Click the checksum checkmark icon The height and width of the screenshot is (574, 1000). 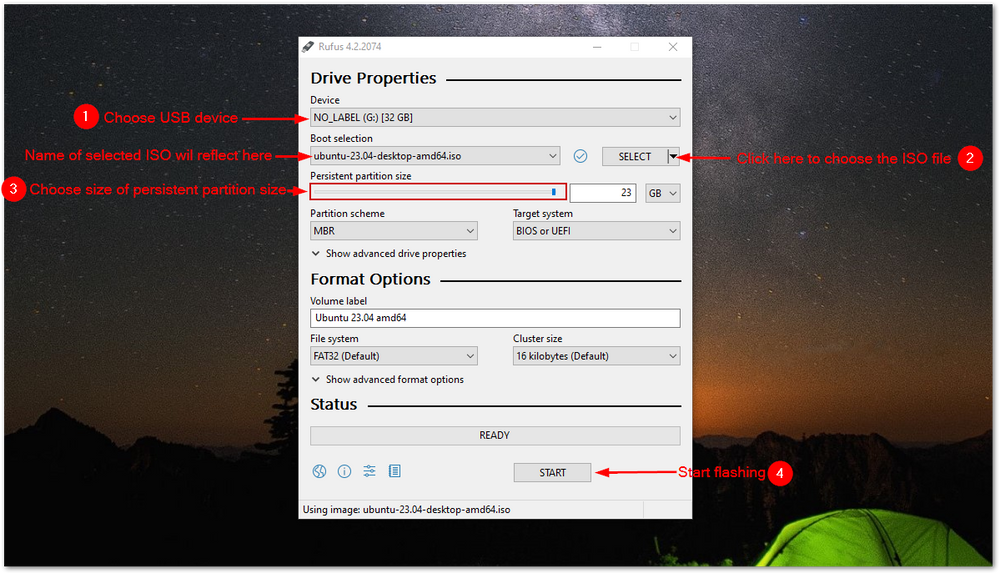pos(580,156)
